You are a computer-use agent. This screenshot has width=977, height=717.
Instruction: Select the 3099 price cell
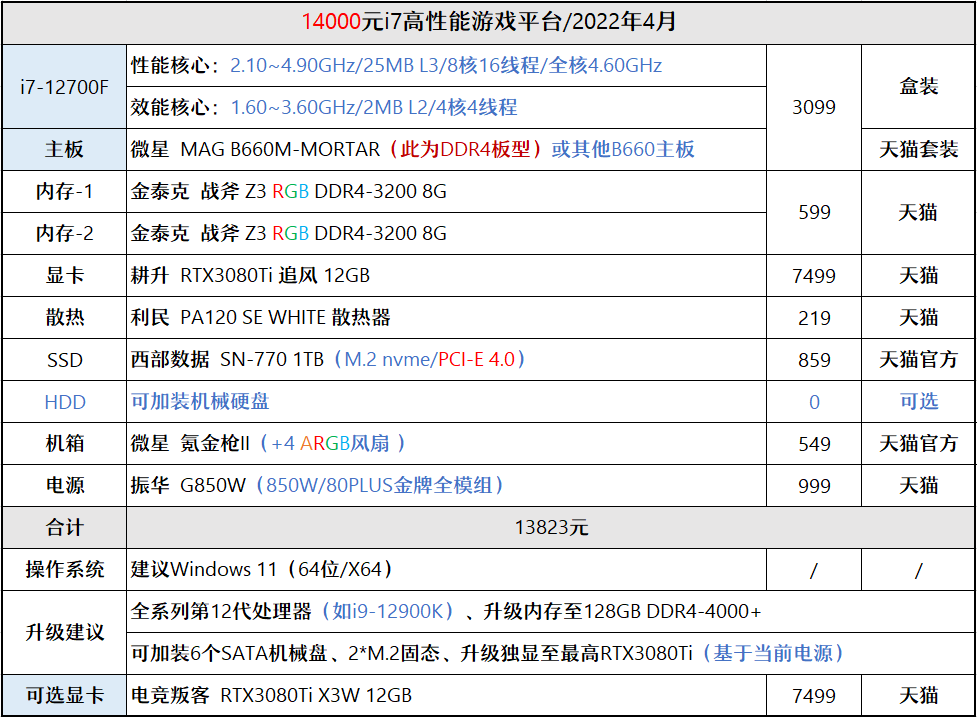tap(814, 107)
